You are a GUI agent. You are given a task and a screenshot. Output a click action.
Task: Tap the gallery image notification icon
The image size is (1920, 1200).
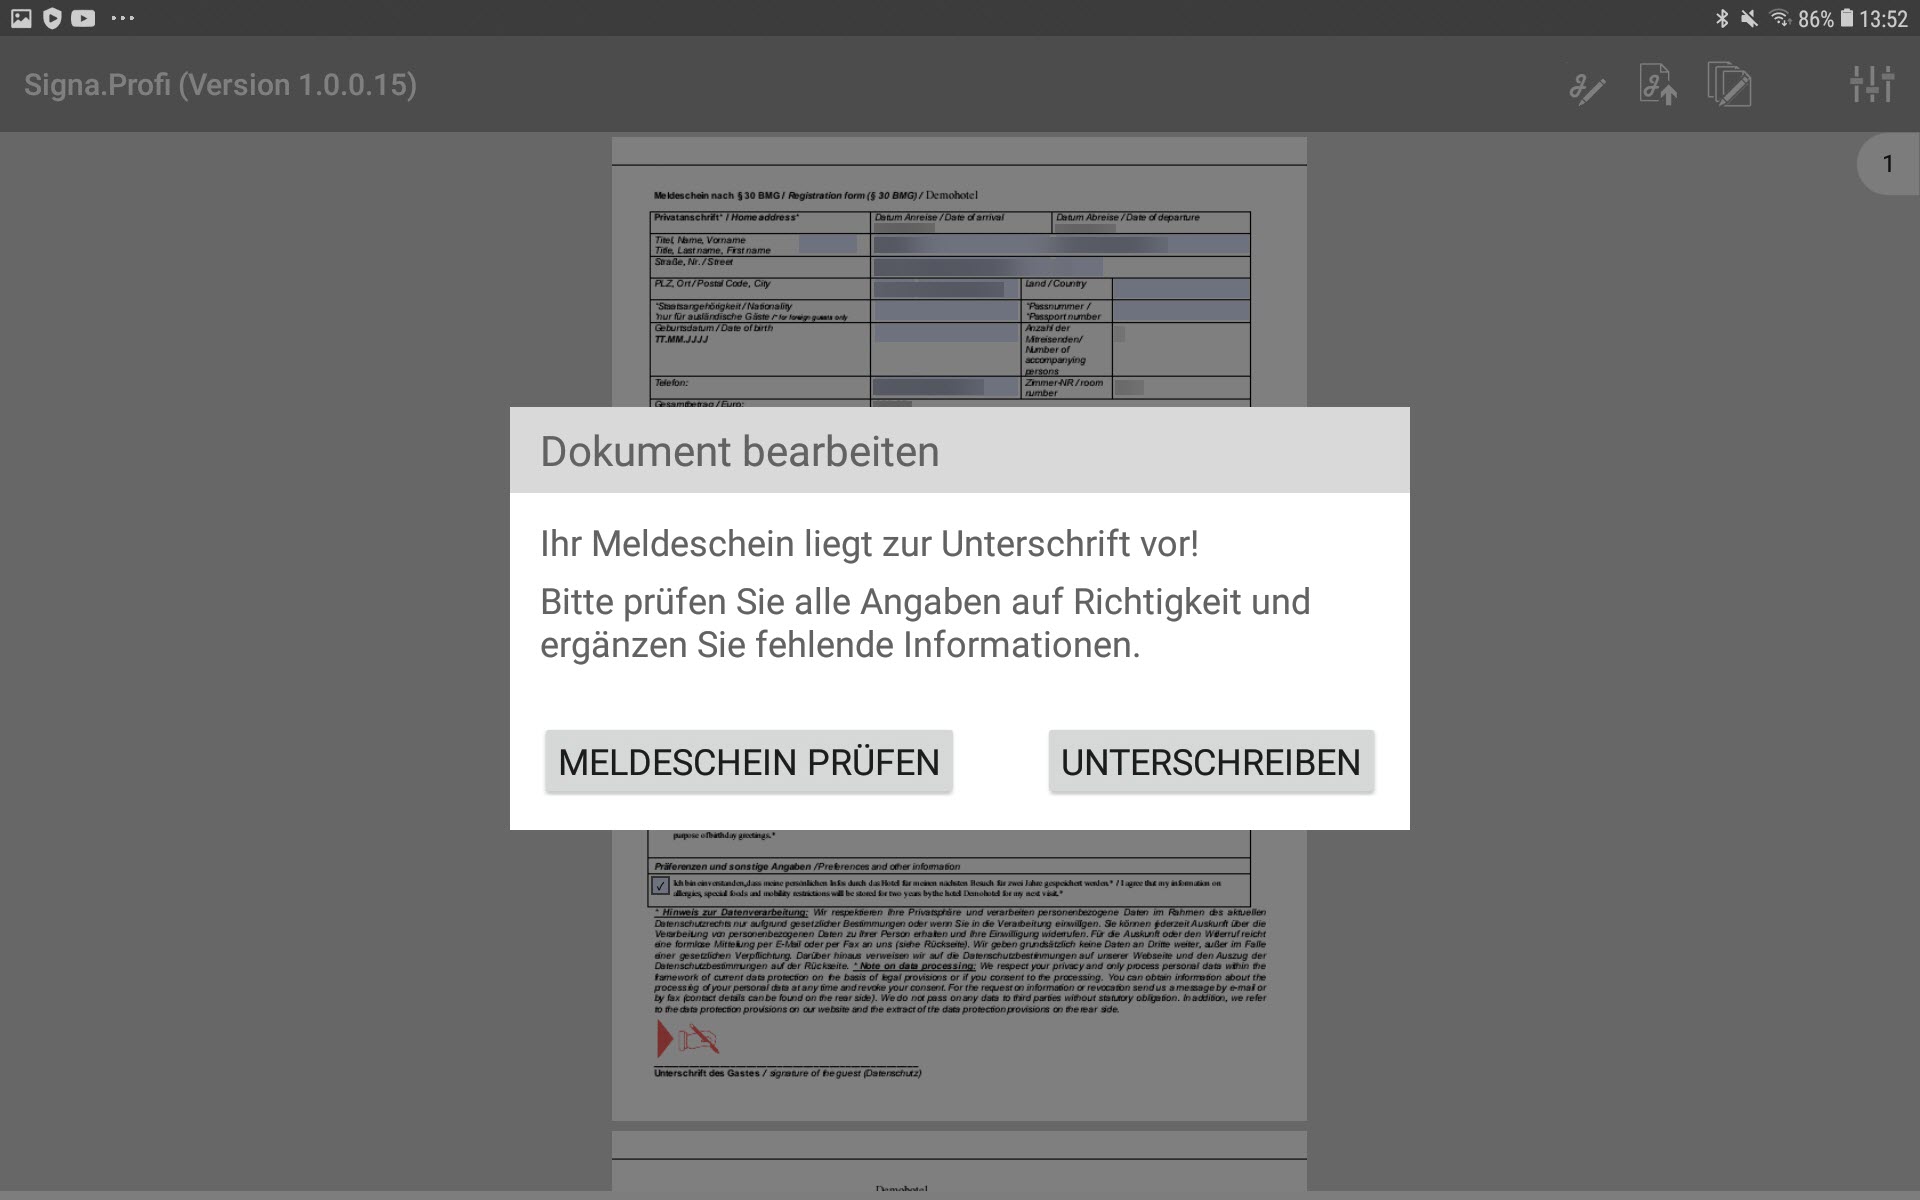(21, 18)
